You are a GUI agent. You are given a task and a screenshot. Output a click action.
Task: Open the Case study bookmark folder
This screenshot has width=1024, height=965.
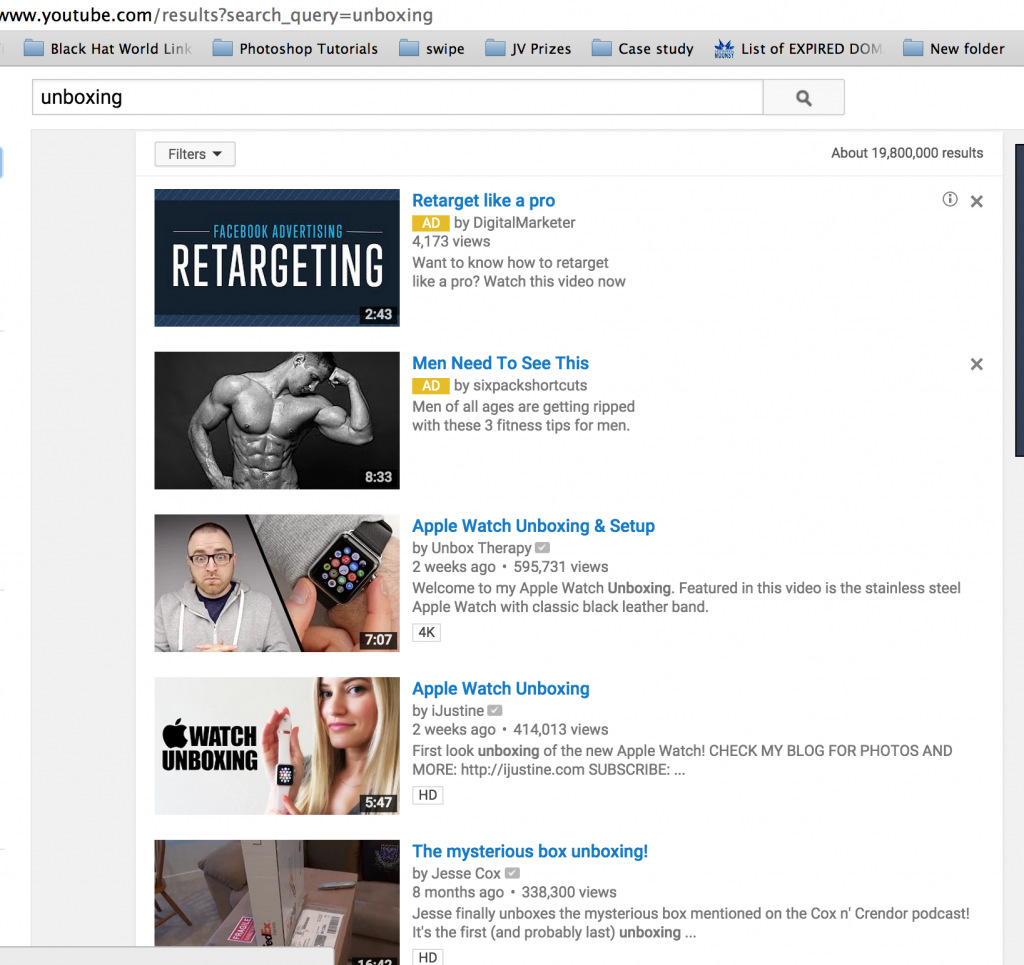(643, 48)
